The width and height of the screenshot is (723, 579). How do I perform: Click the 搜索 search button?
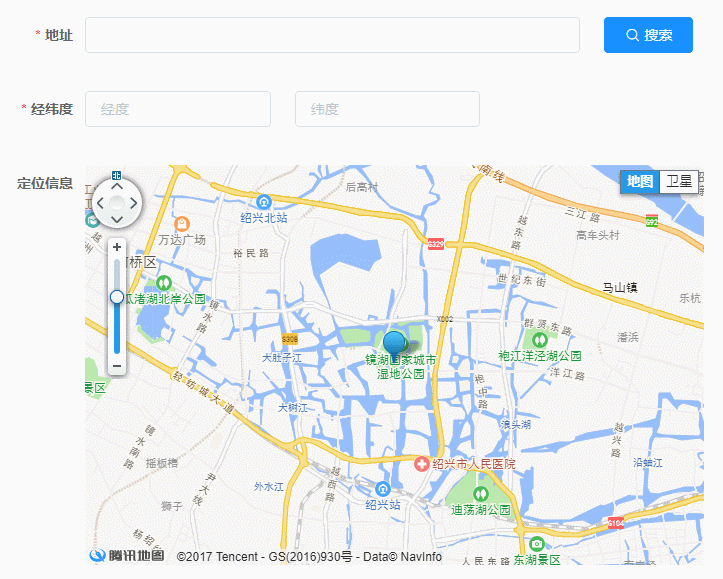tap(648, 35)
